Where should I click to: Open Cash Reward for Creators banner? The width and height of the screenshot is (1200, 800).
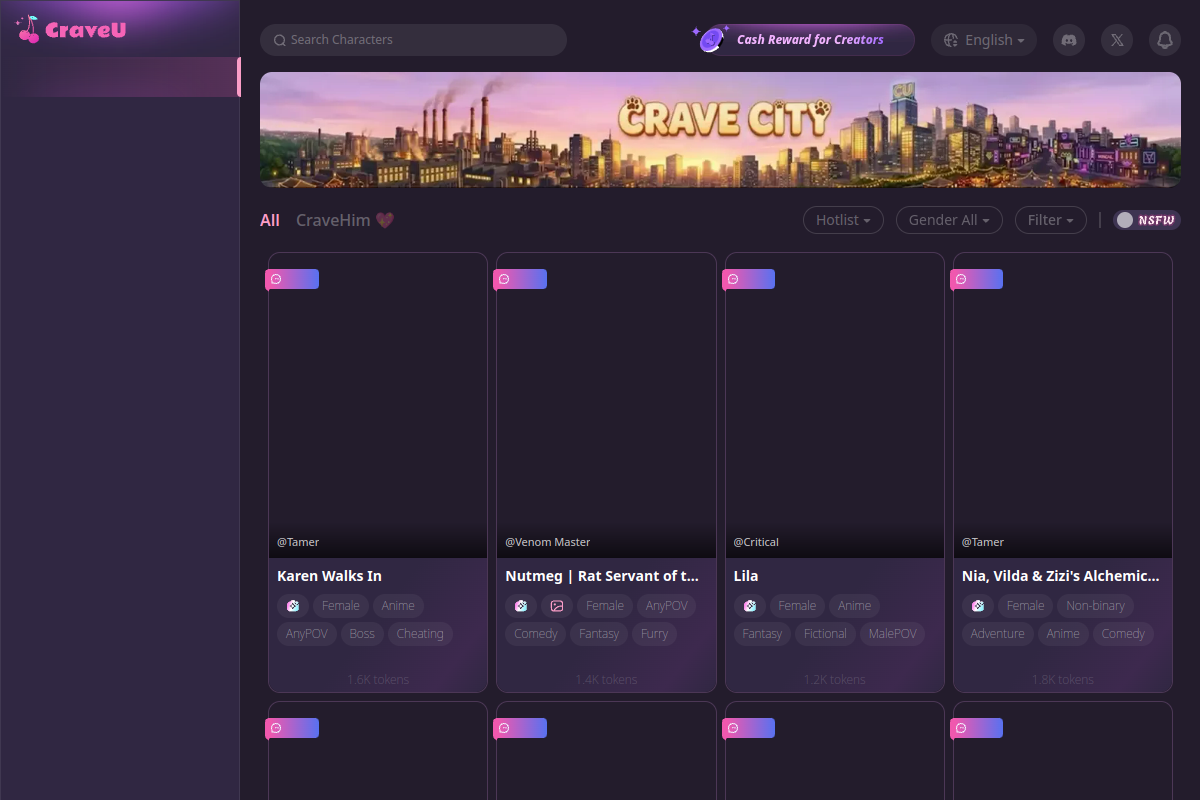(x=802, y=40)
